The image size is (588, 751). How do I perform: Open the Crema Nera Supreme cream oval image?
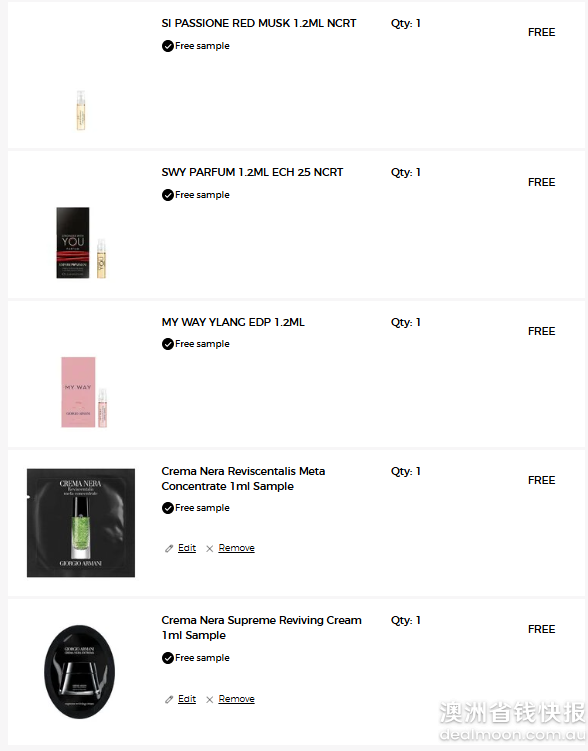pyautogui.click(x=79, y=671)
